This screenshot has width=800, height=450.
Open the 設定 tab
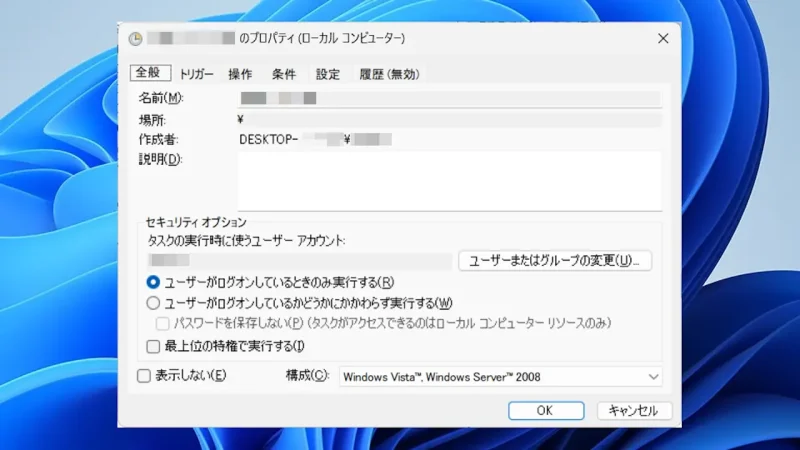coord(328,74)
